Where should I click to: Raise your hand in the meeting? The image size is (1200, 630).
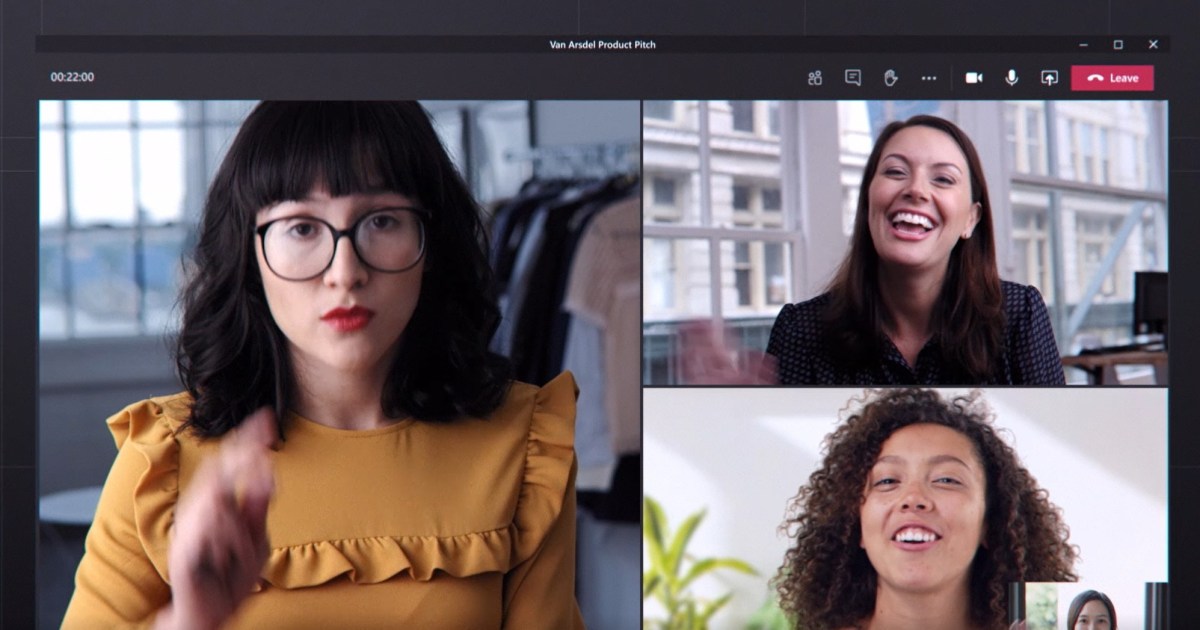pos(891,78)
